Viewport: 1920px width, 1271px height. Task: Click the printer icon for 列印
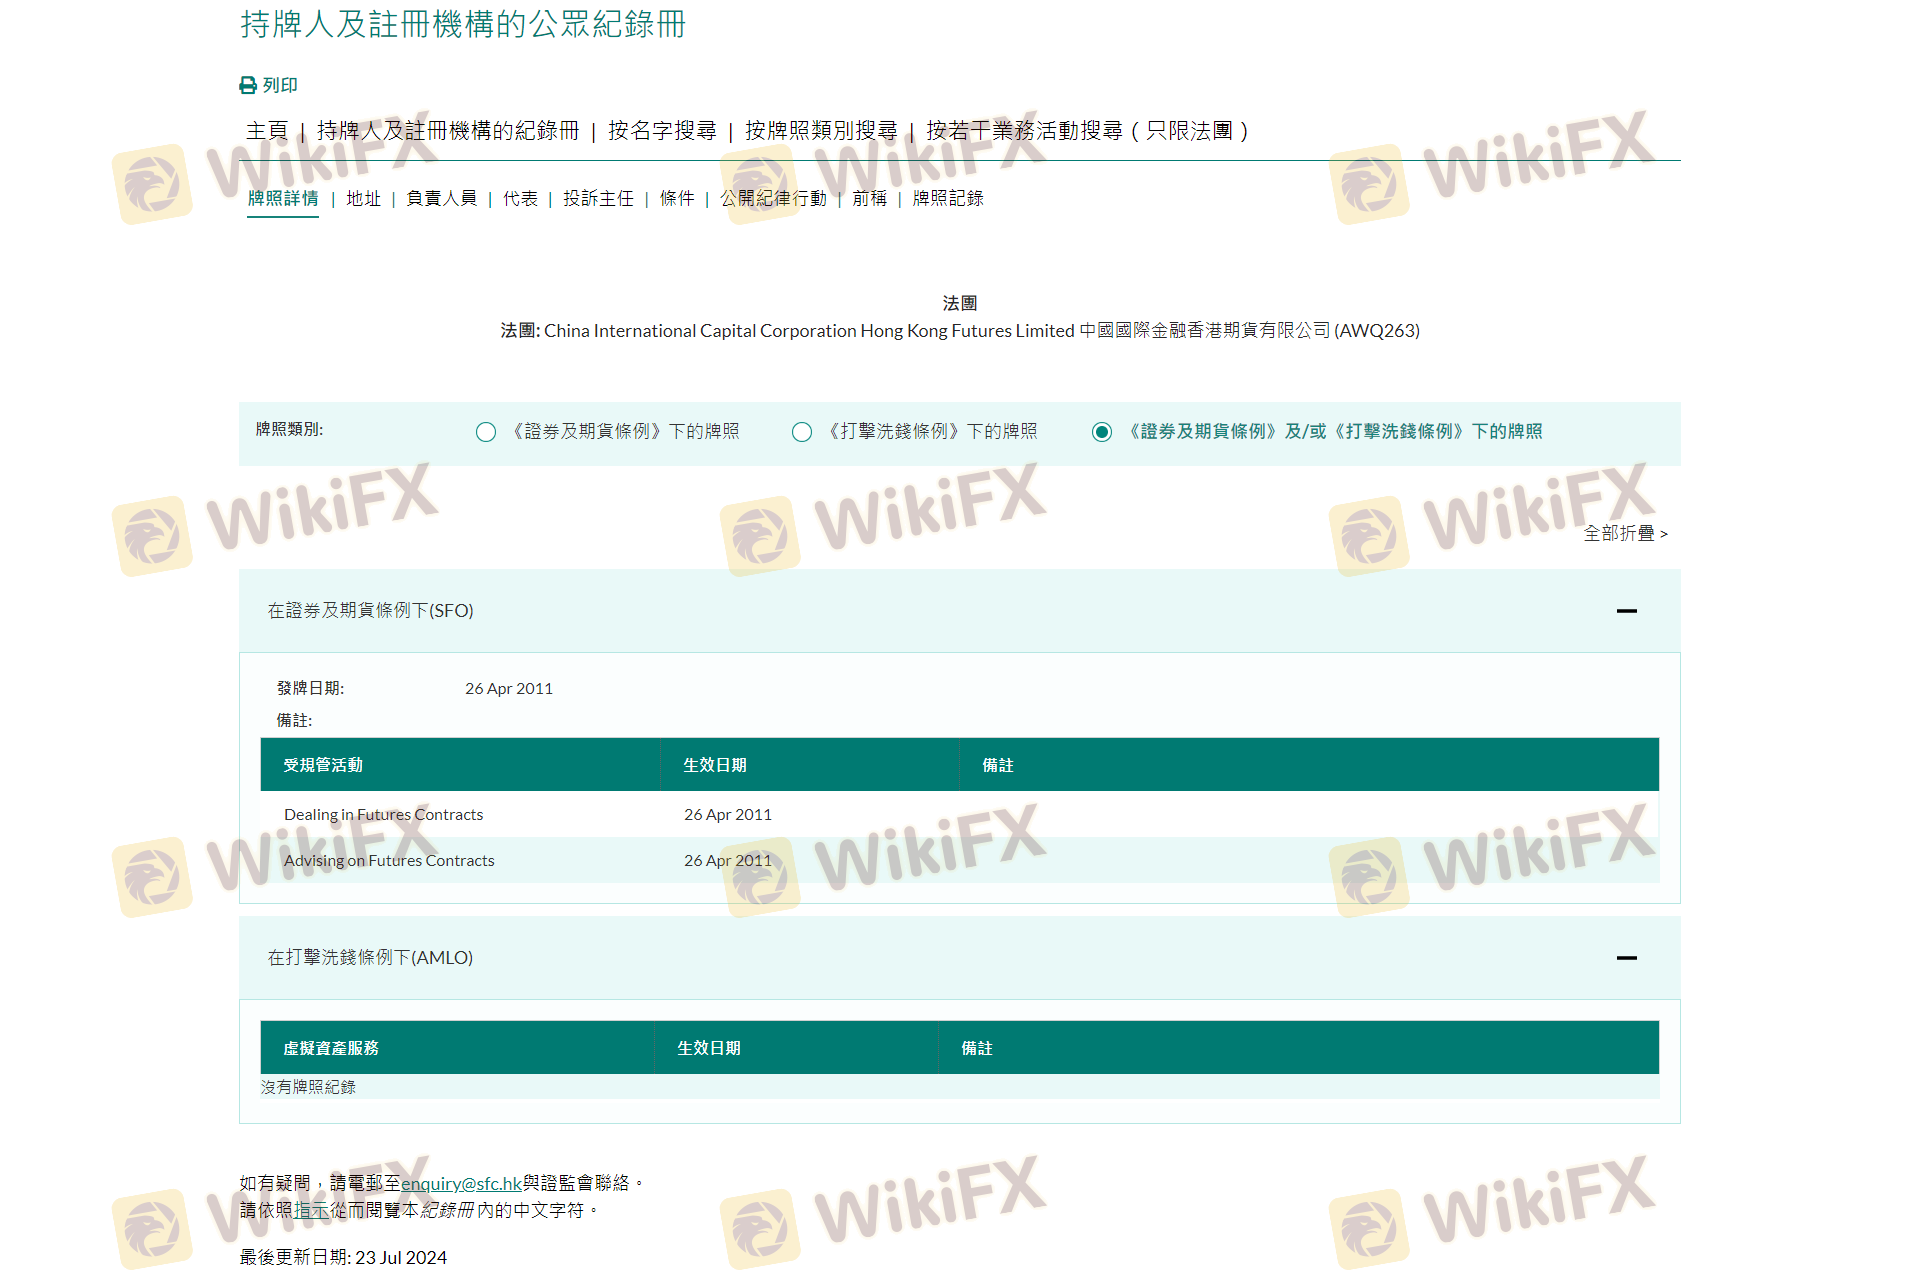click(248, 86)
